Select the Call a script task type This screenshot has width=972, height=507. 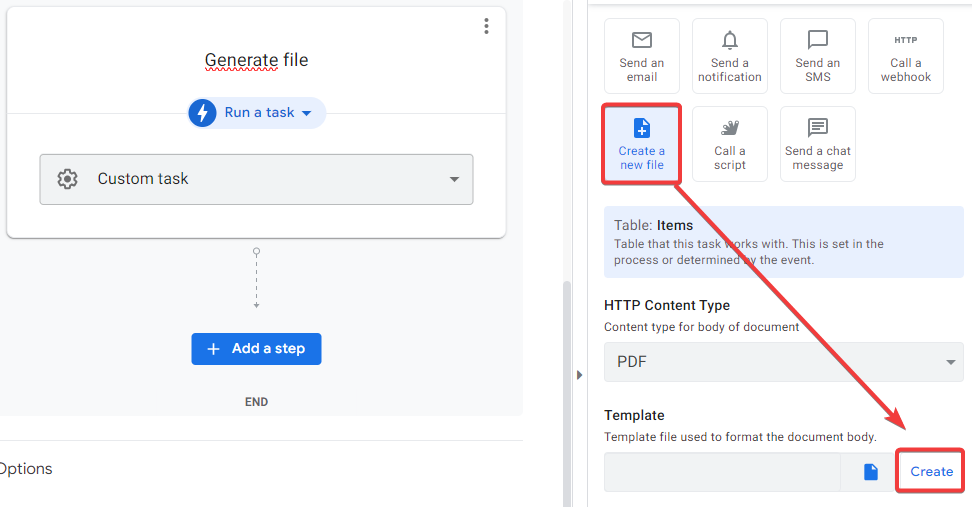coord(729,144)
